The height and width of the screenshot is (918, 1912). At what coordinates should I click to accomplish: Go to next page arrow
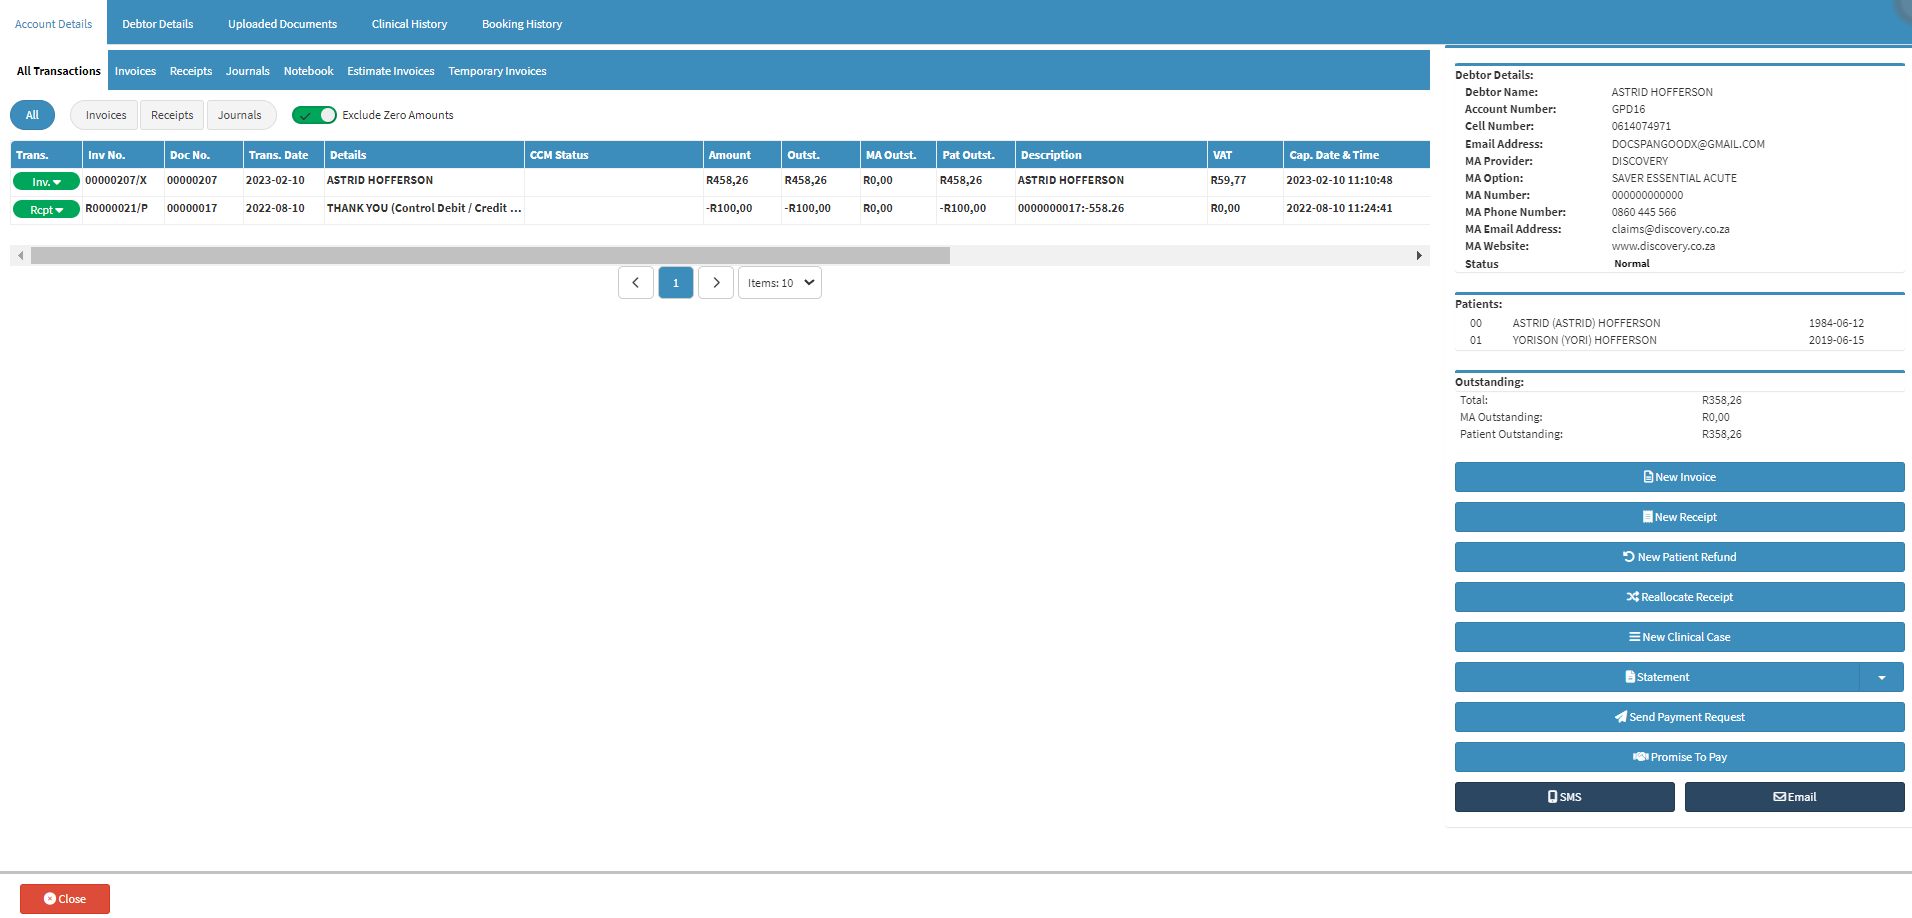[716, 283]
